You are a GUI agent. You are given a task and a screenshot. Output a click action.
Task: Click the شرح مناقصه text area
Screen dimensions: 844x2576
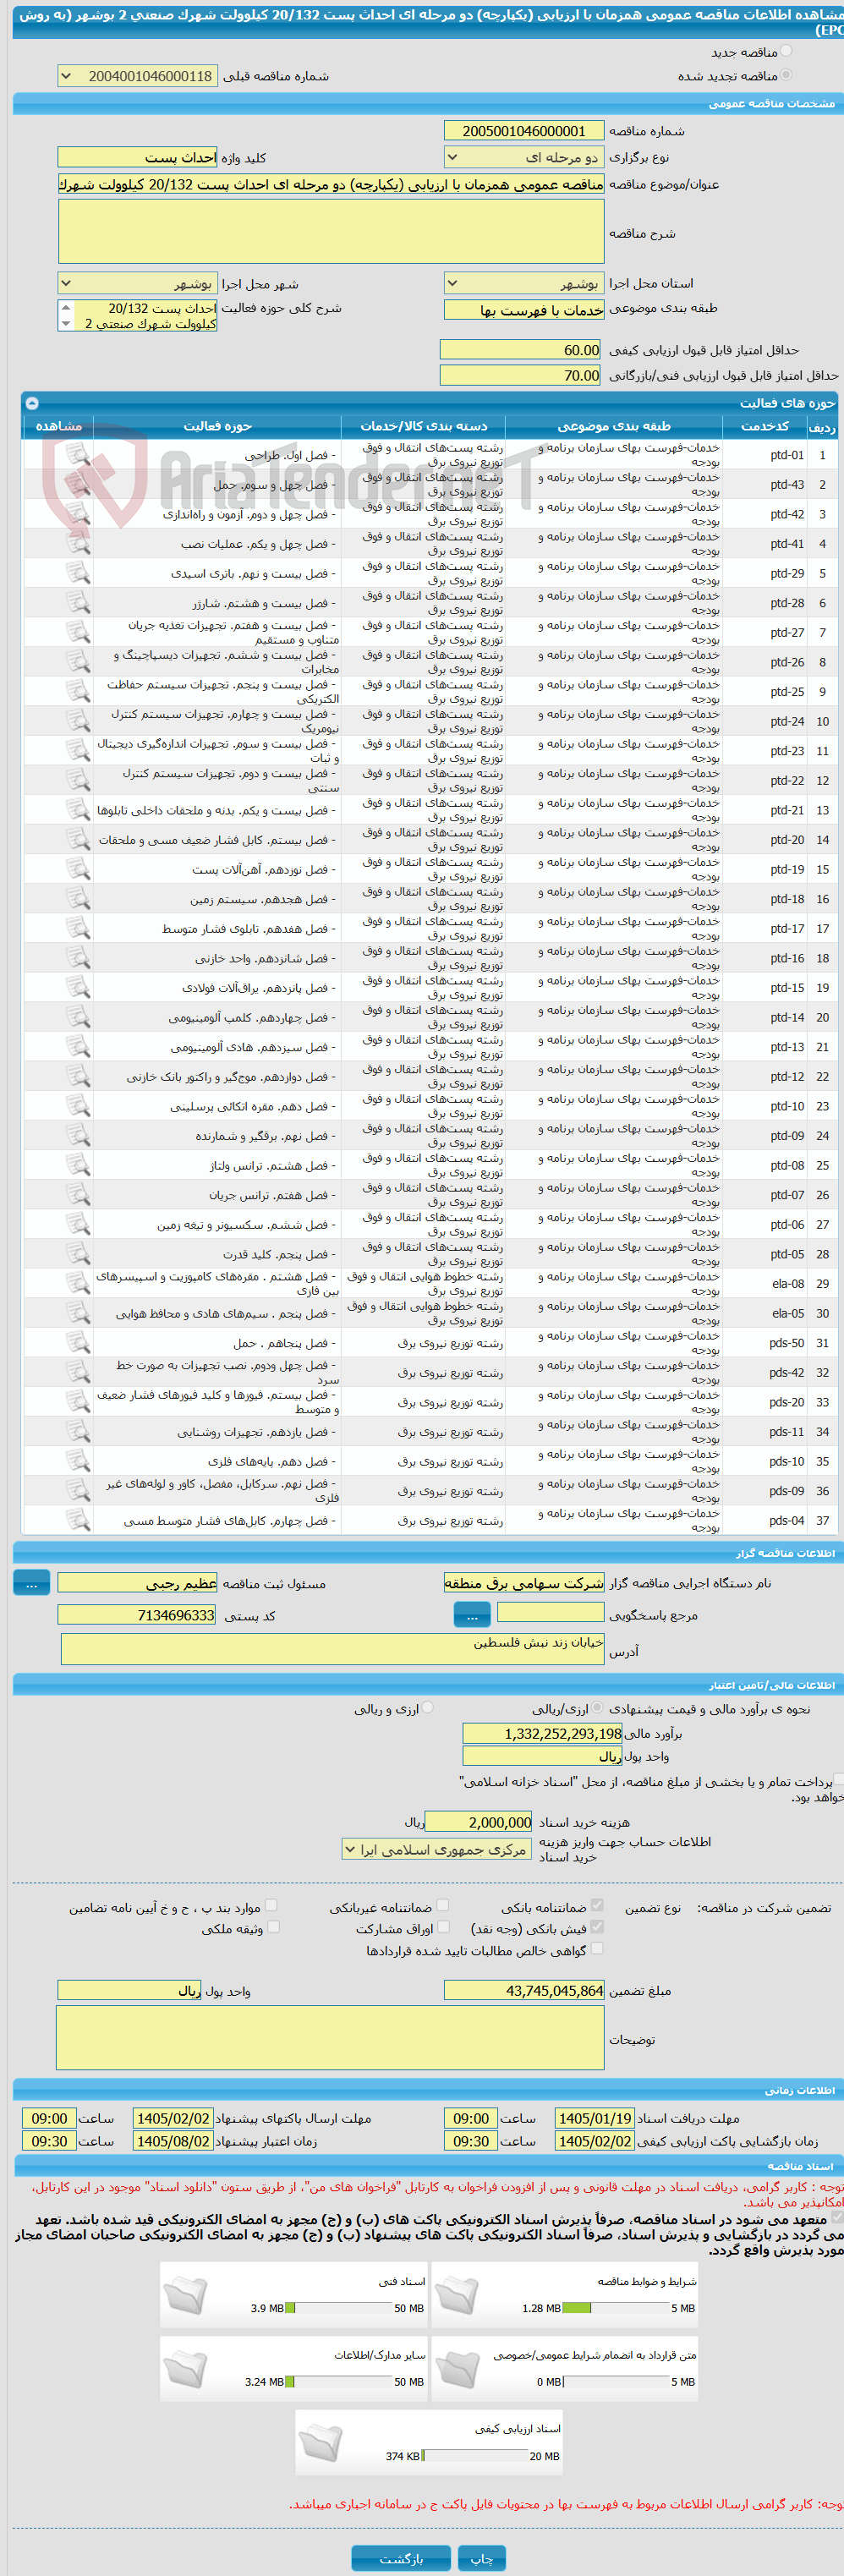pyautogui.click(x=331, y=231)
